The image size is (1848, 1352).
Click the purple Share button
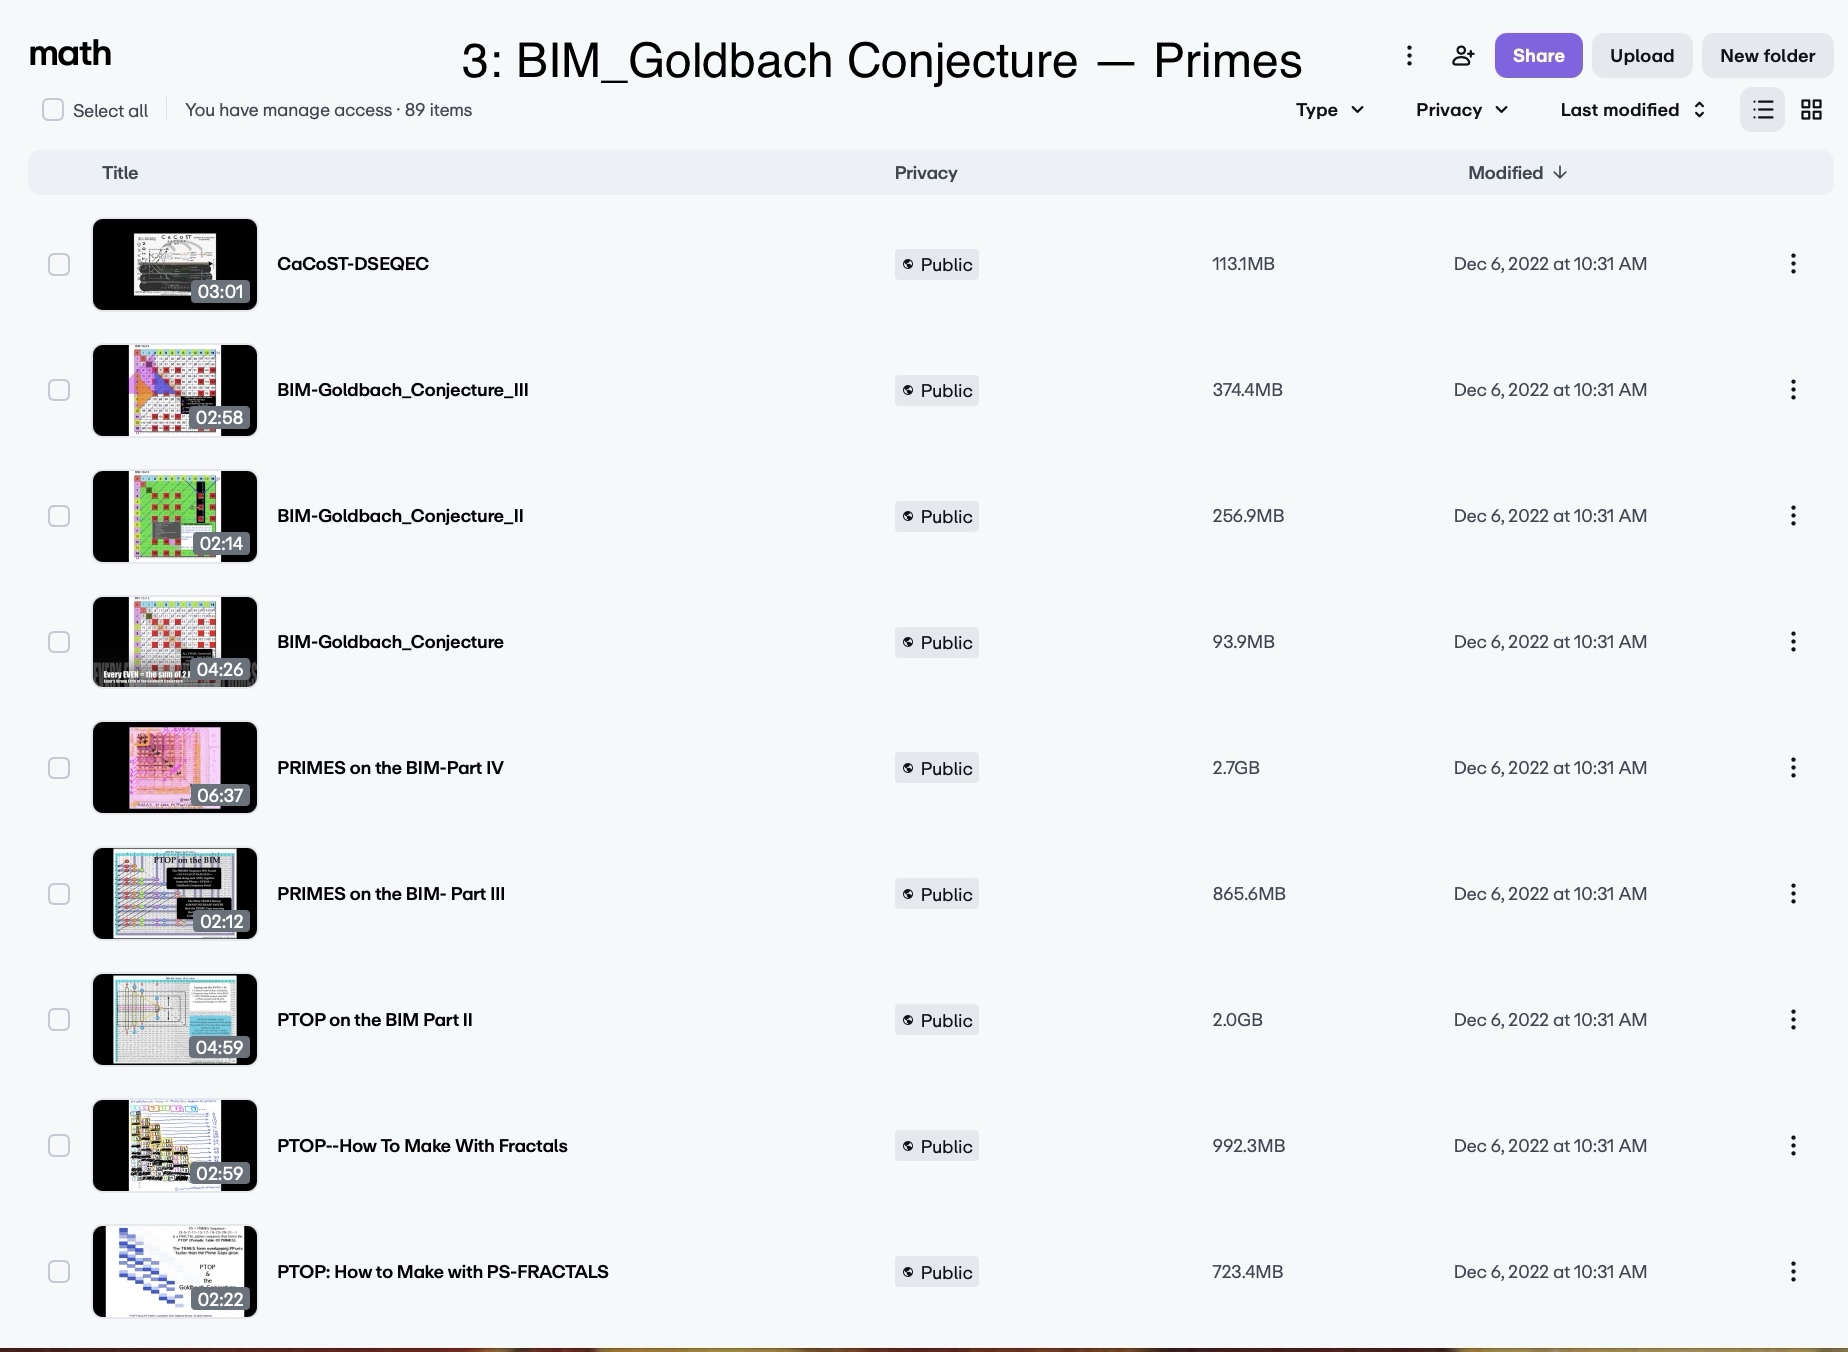point(1538,56)
